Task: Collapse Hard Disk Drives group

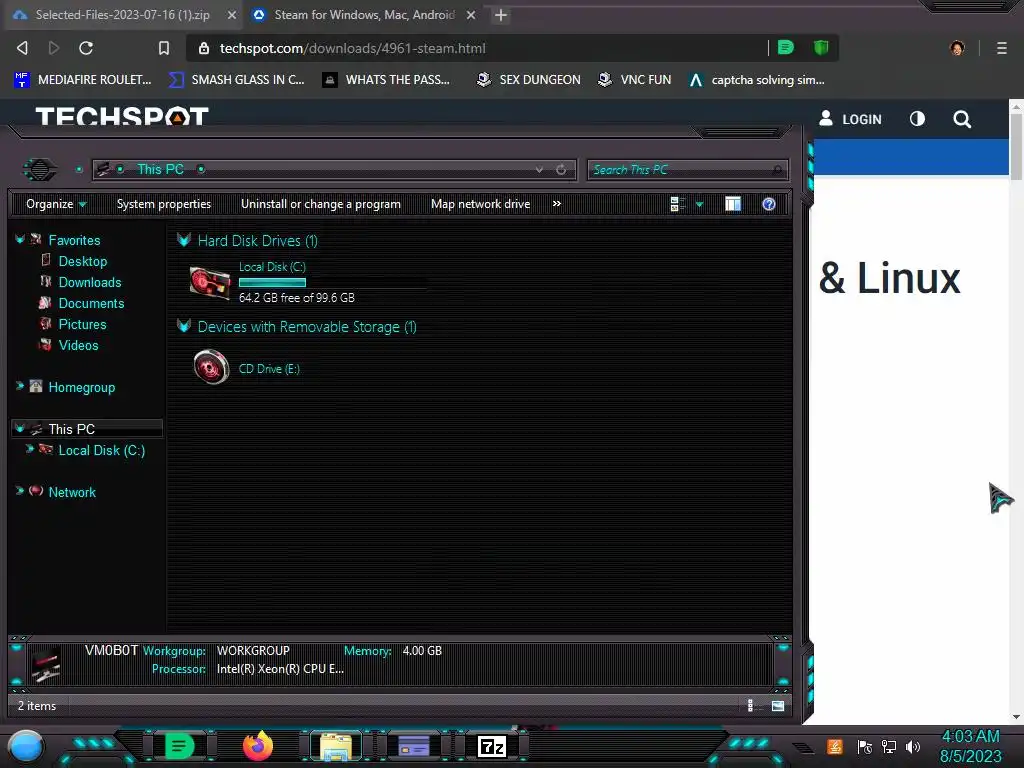Action: coord(184,240)
